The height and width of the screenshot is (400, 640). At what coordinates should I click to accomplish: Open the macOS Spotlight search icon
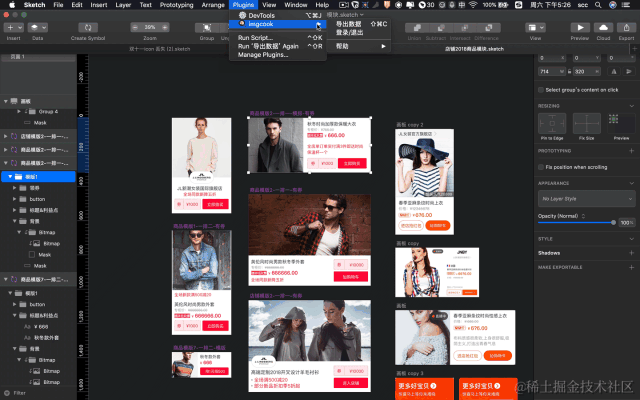(598, 5)
